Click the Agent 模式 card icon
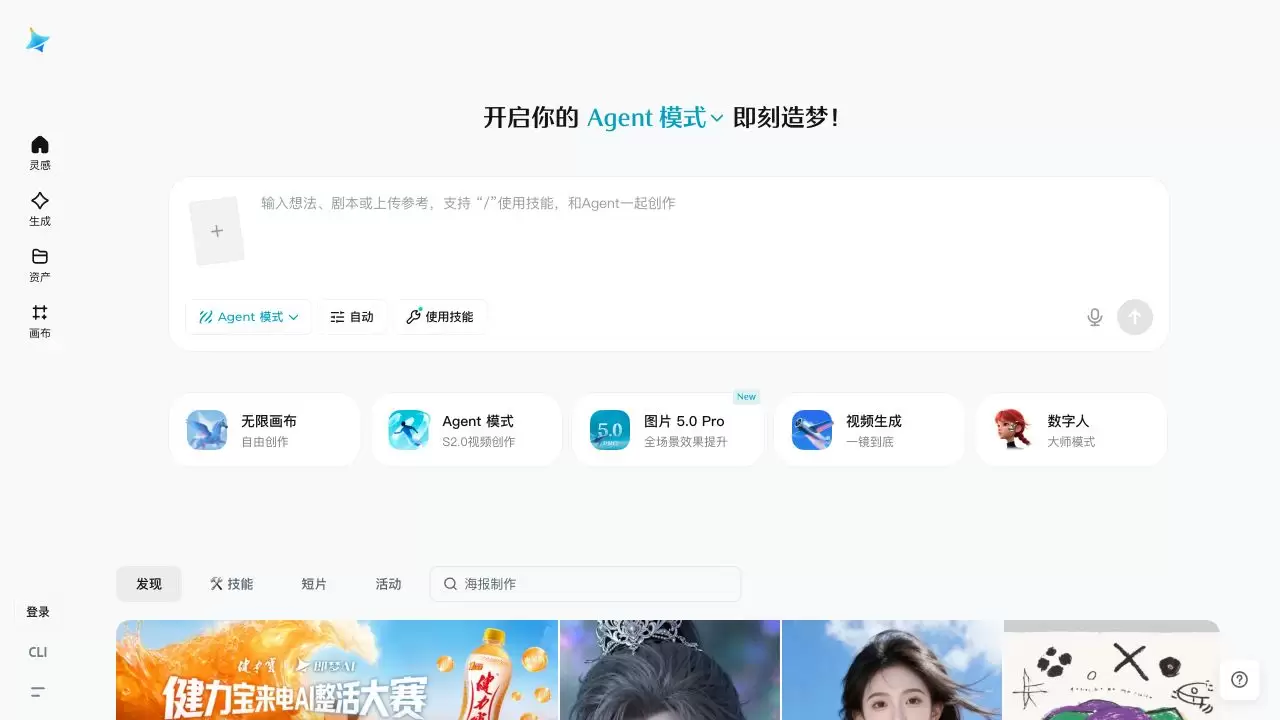Image resolution: width=1280 pixels, height=720 pixels. pyautogui.click(x=409, y=430)
